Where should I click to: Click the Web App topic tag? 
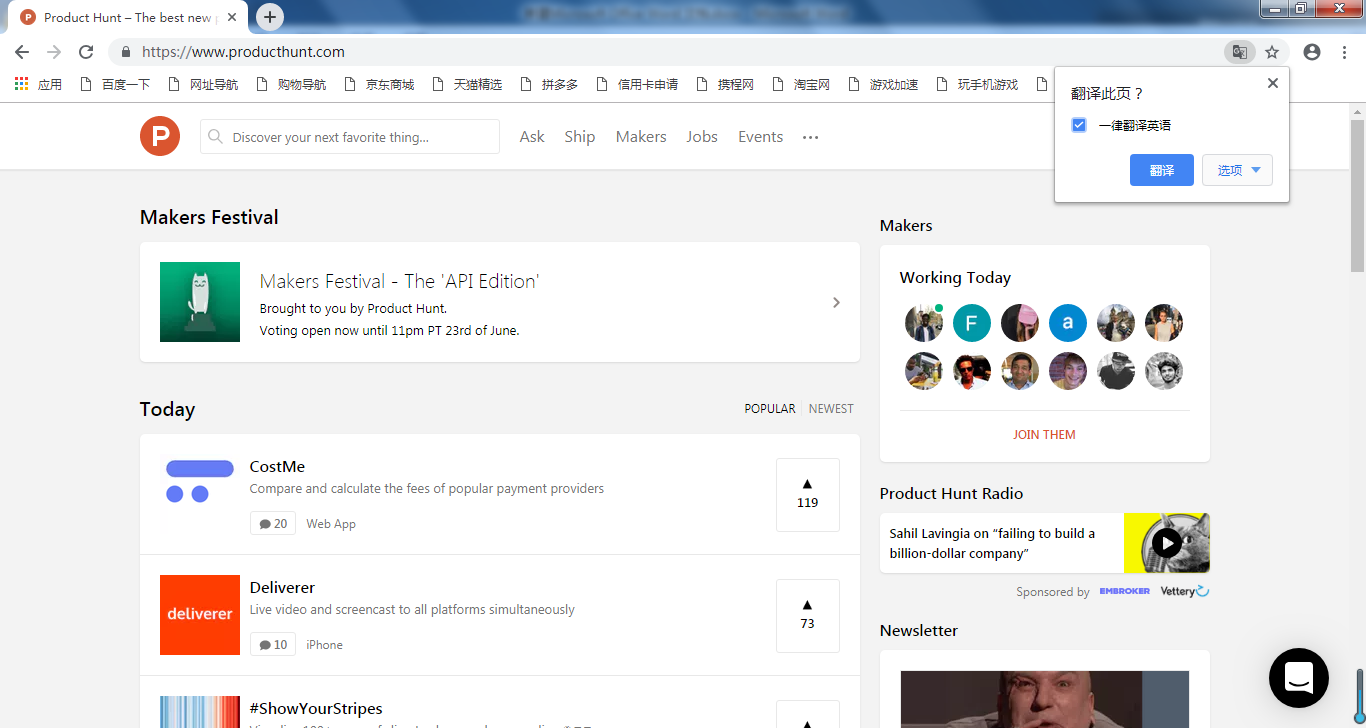coord(331,524)
